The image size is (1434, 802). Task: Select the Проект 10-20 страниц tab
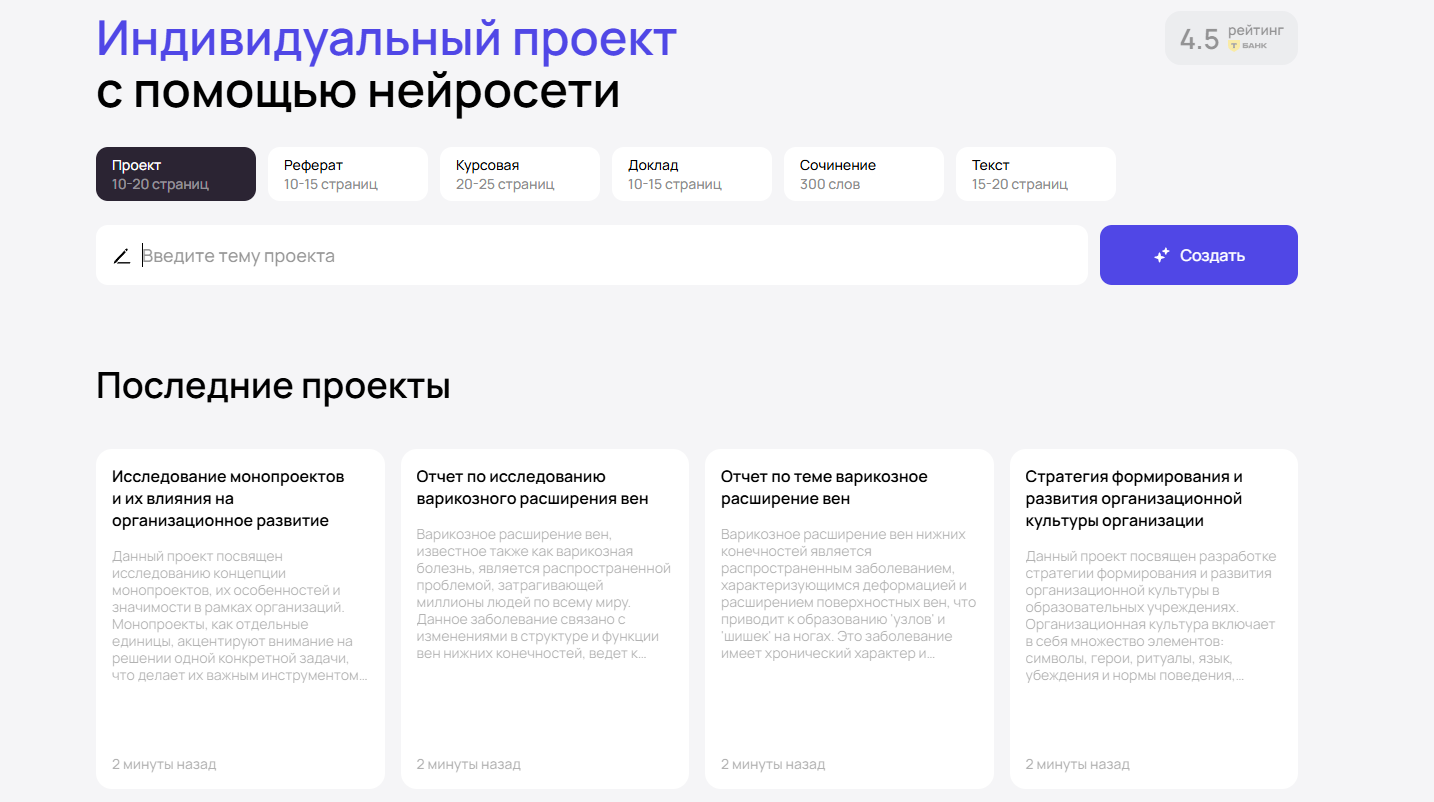click(176, 173)
